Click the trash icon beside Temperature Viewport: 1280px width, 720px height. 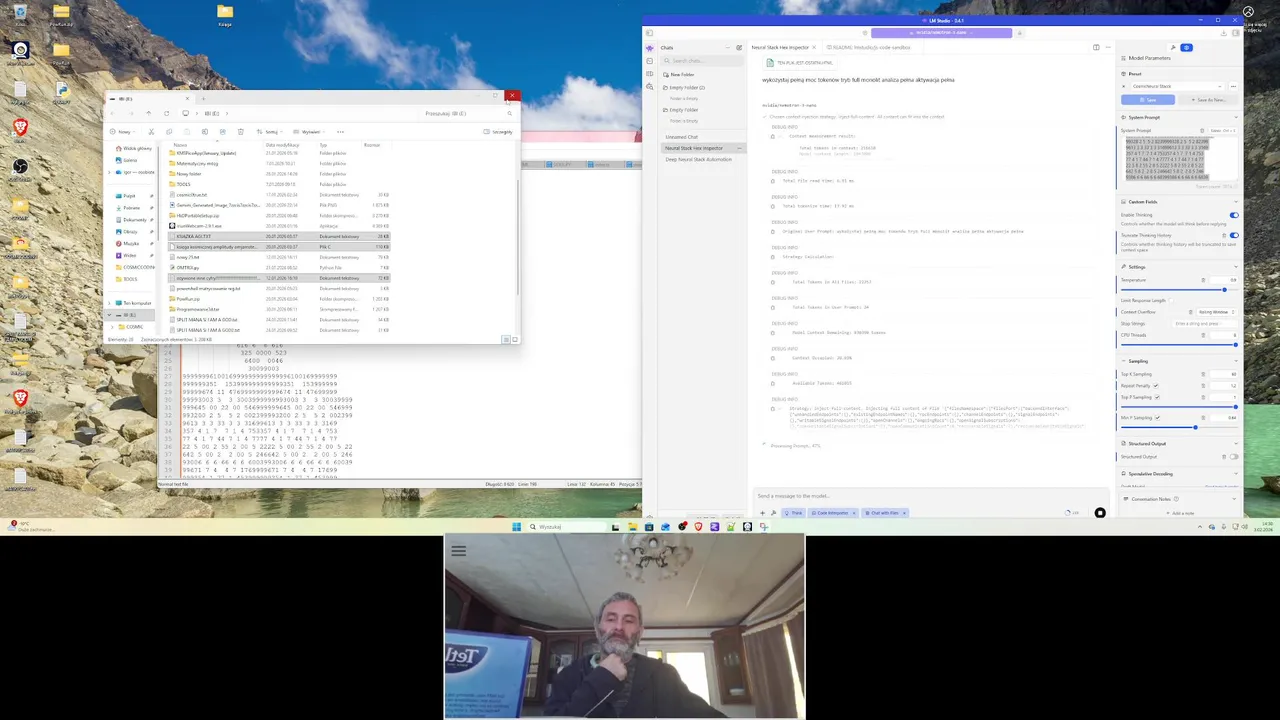[1203, 280]
